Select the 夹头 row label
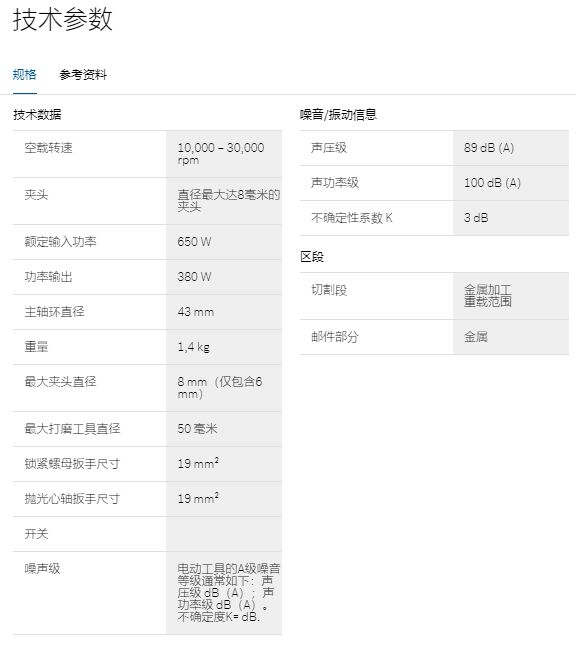576x660 pixels. tap(36, 194)
